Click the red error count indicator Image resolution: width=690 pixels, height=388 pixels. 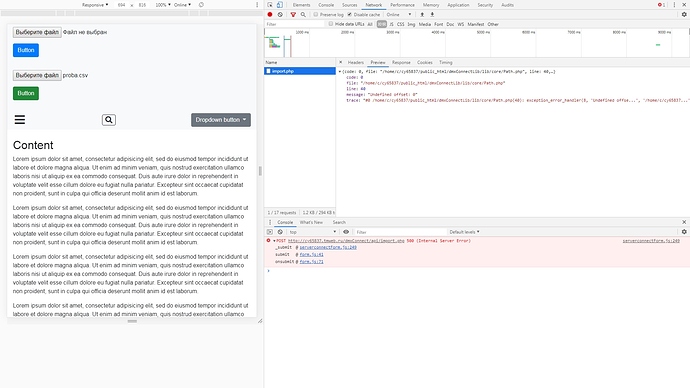661,5
